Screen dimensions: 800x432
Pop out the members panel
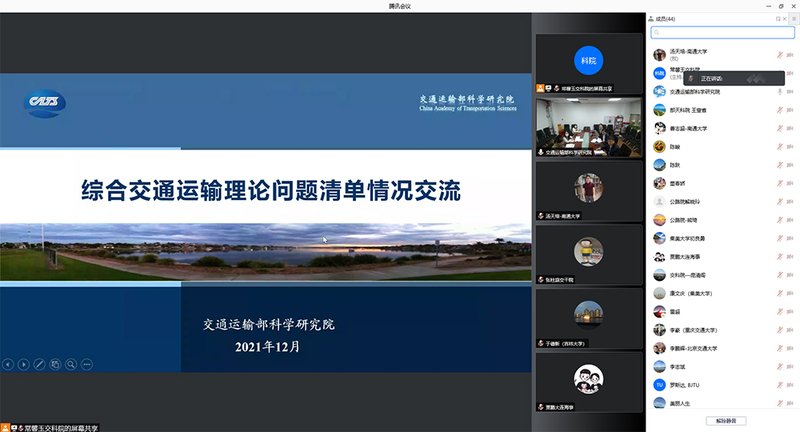coord(778,19)
